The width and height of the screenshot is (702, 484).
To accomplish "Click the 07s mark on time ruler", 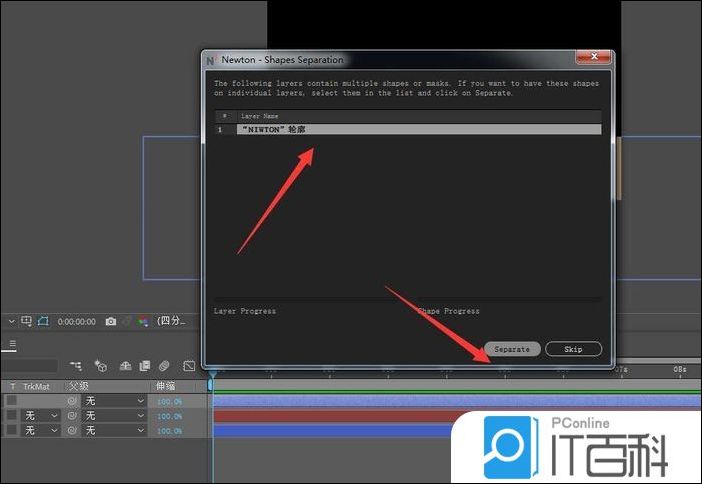I will pos(621,369).
